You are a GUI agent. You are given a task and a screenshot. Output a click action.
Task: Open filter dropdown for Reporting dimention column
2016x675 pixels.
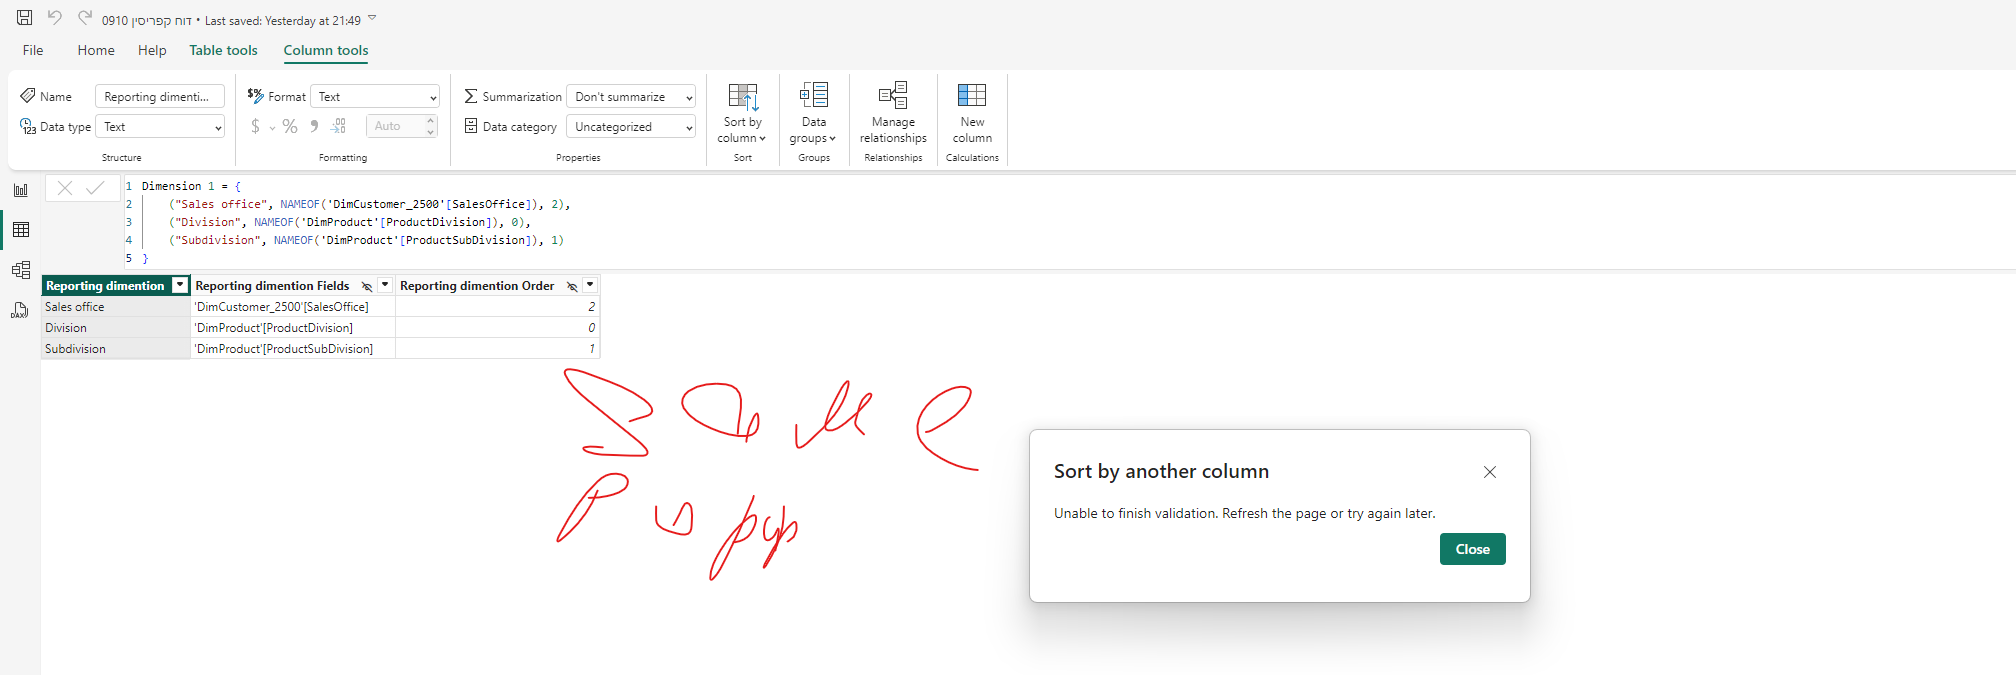180,285
